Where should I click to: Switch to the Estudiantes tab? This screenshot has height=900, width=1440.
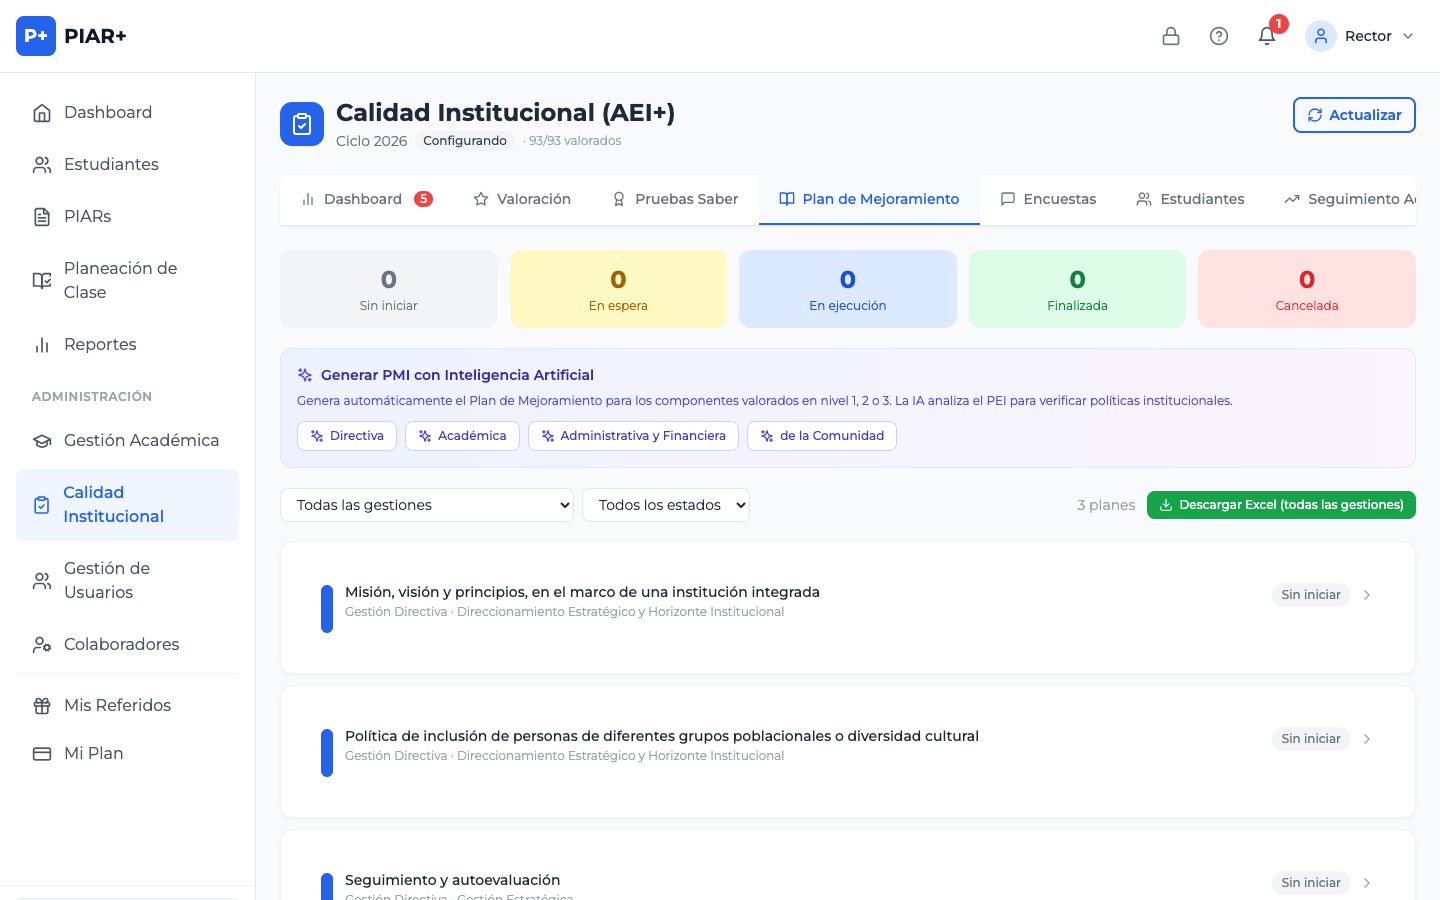click(1190, 199)
